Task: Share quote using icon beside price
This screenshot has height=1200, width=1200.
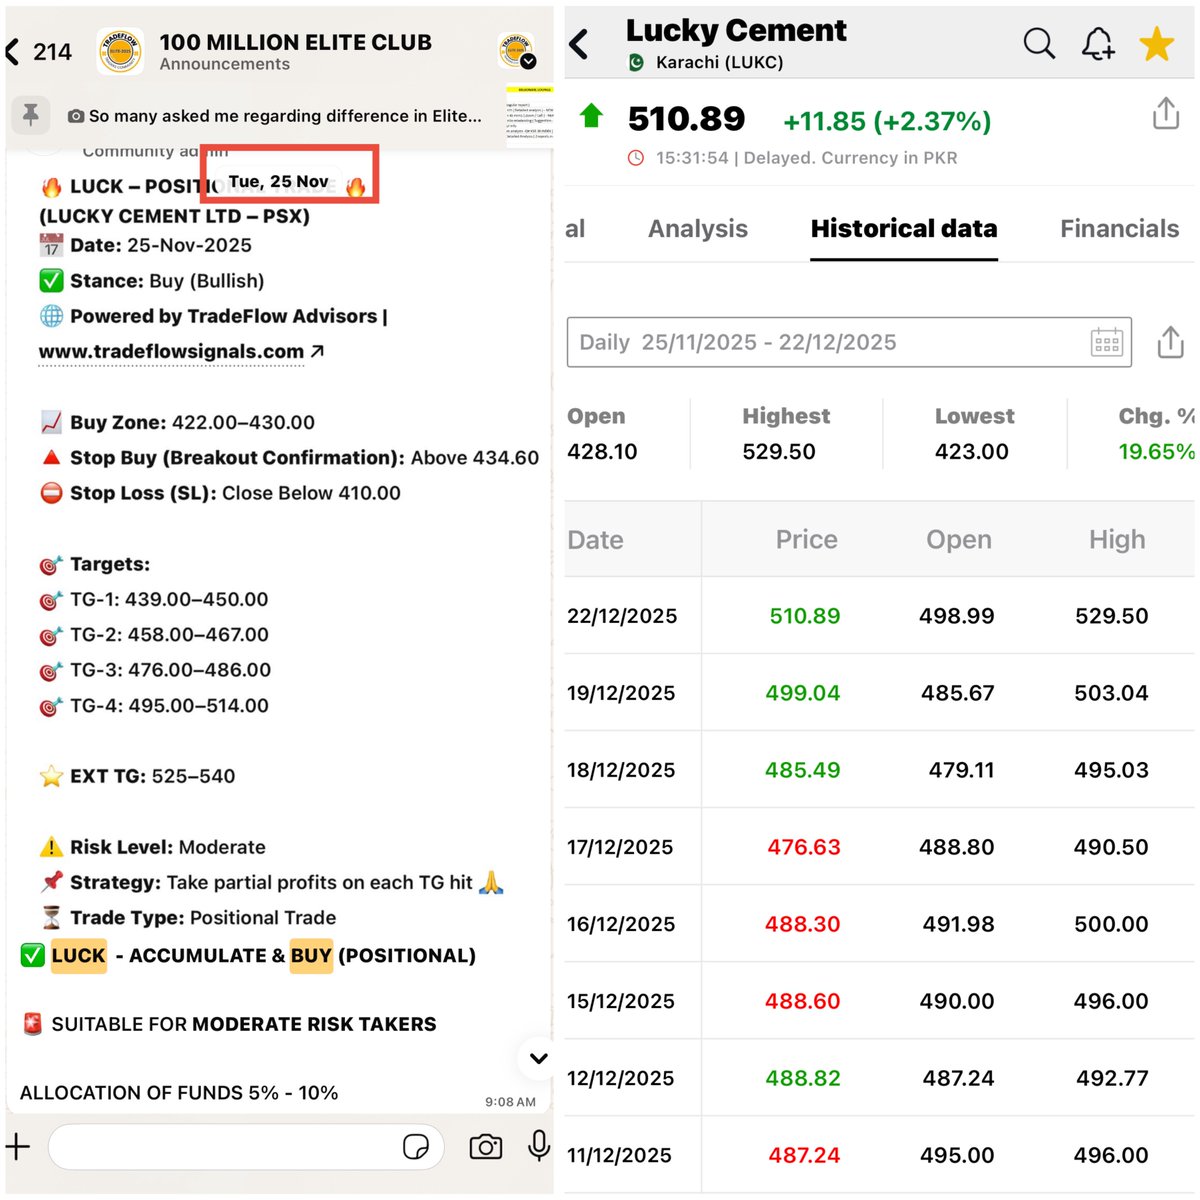Action: [1166, 113]
